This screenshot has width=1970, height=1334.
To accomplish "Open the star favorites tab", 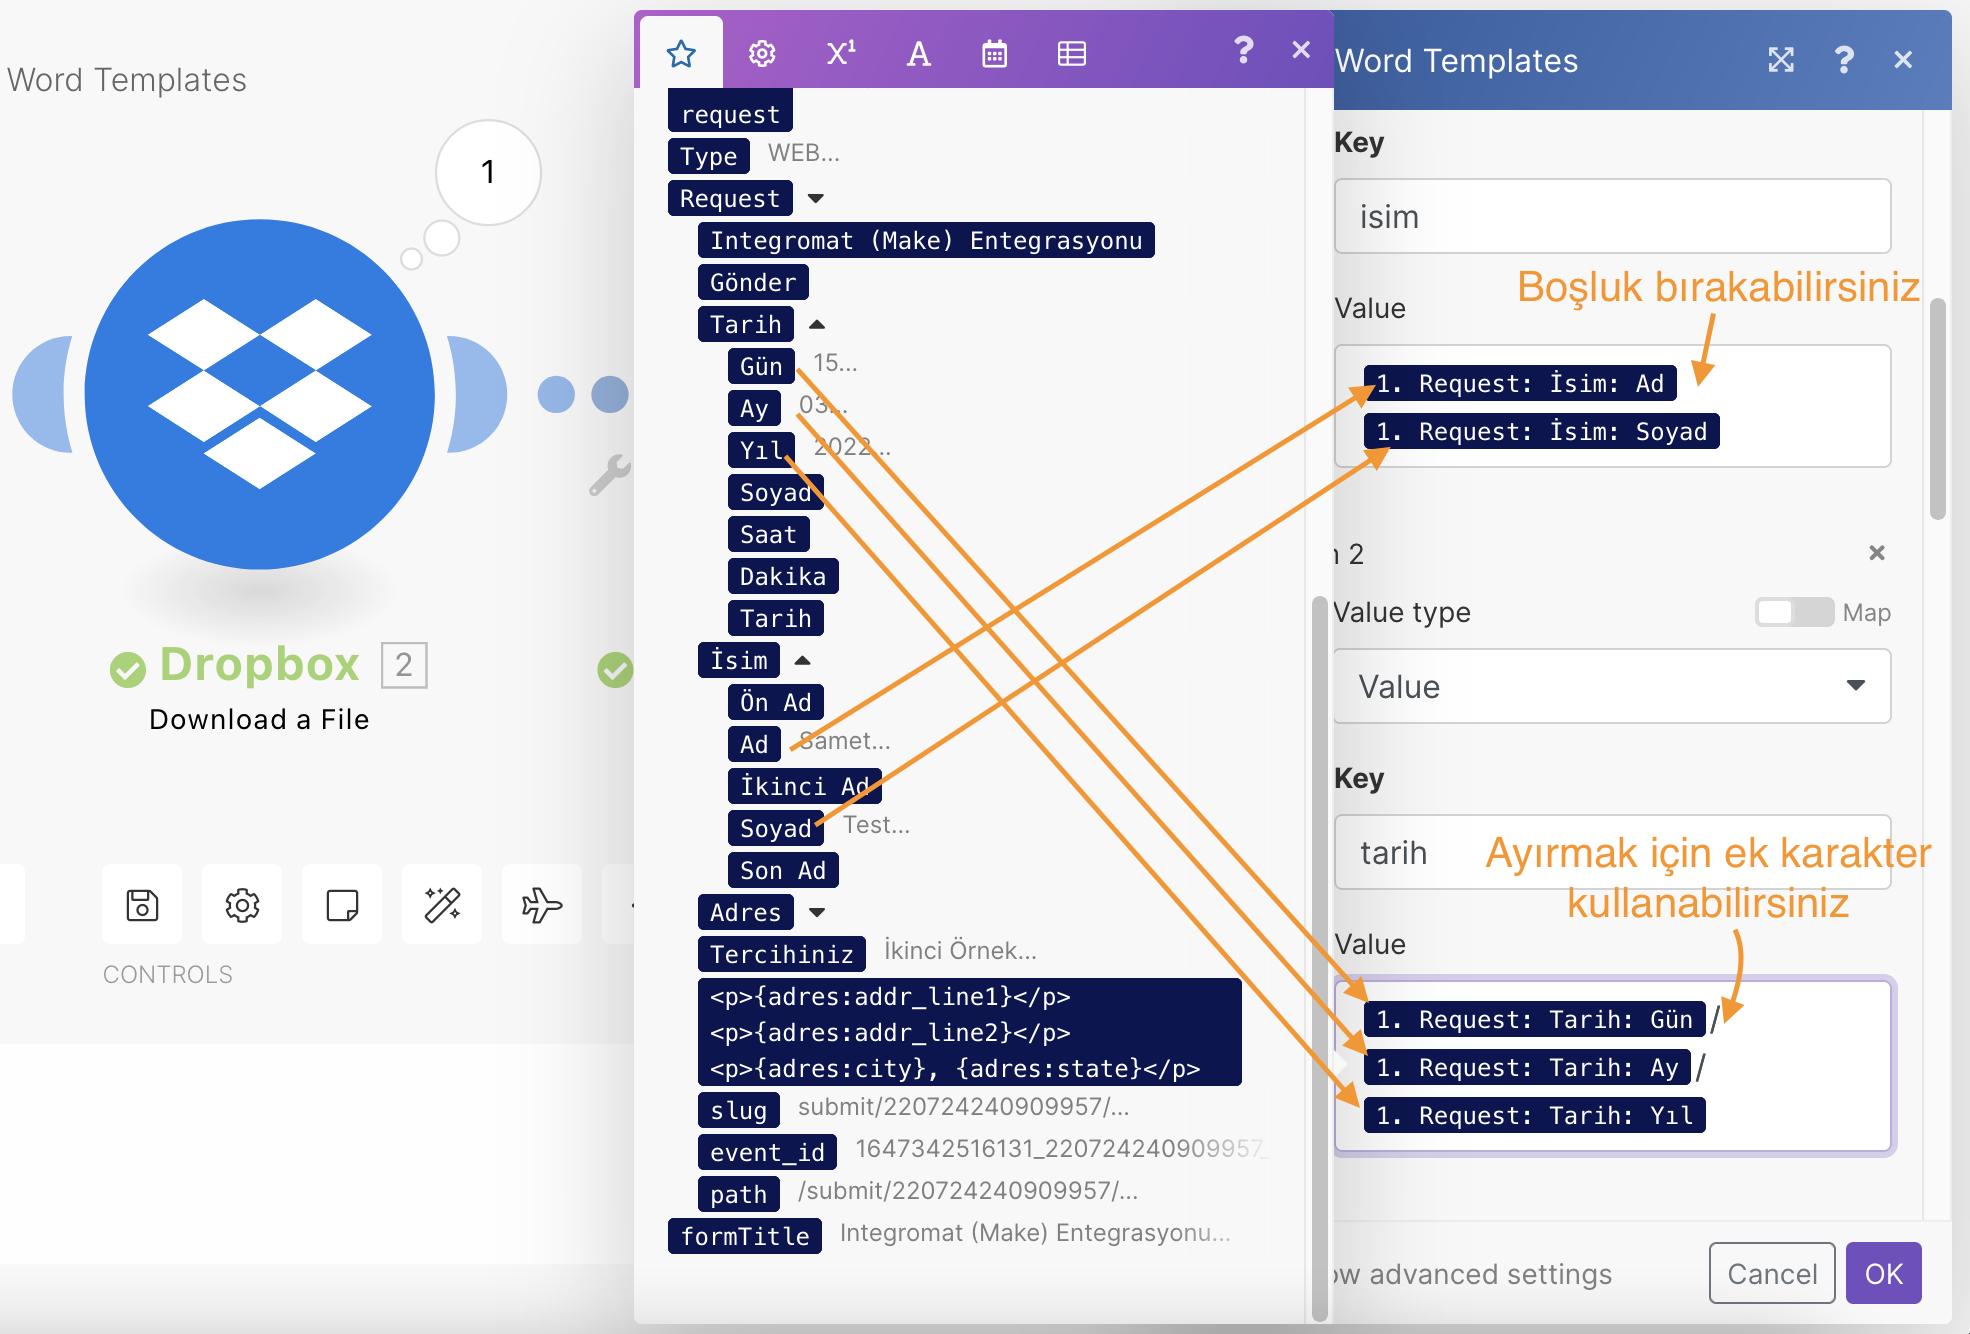I will click(681, 54).
